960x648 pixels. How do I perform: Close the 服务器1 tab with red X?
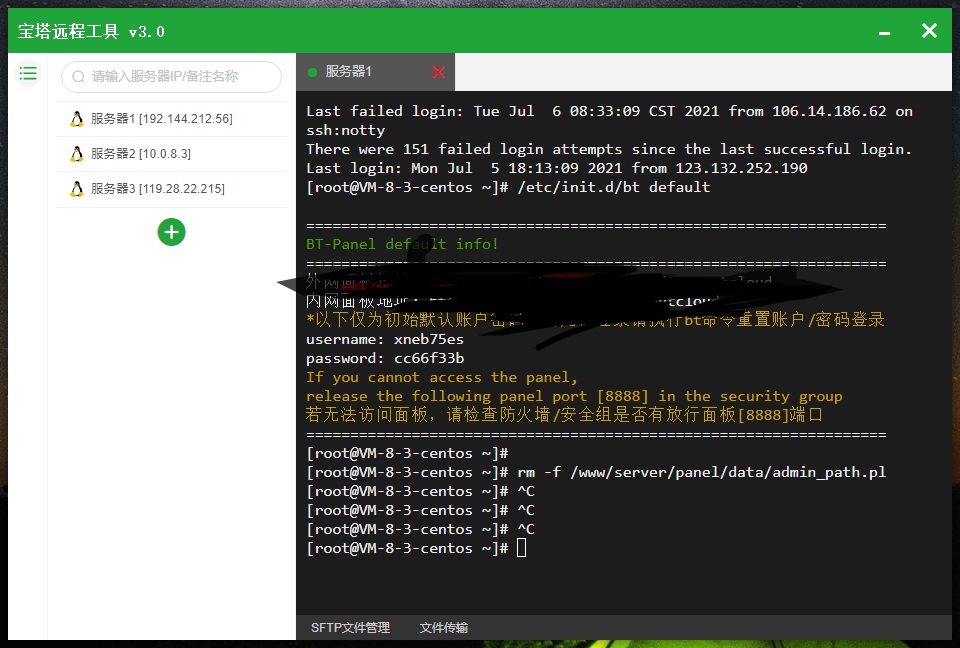438,72
